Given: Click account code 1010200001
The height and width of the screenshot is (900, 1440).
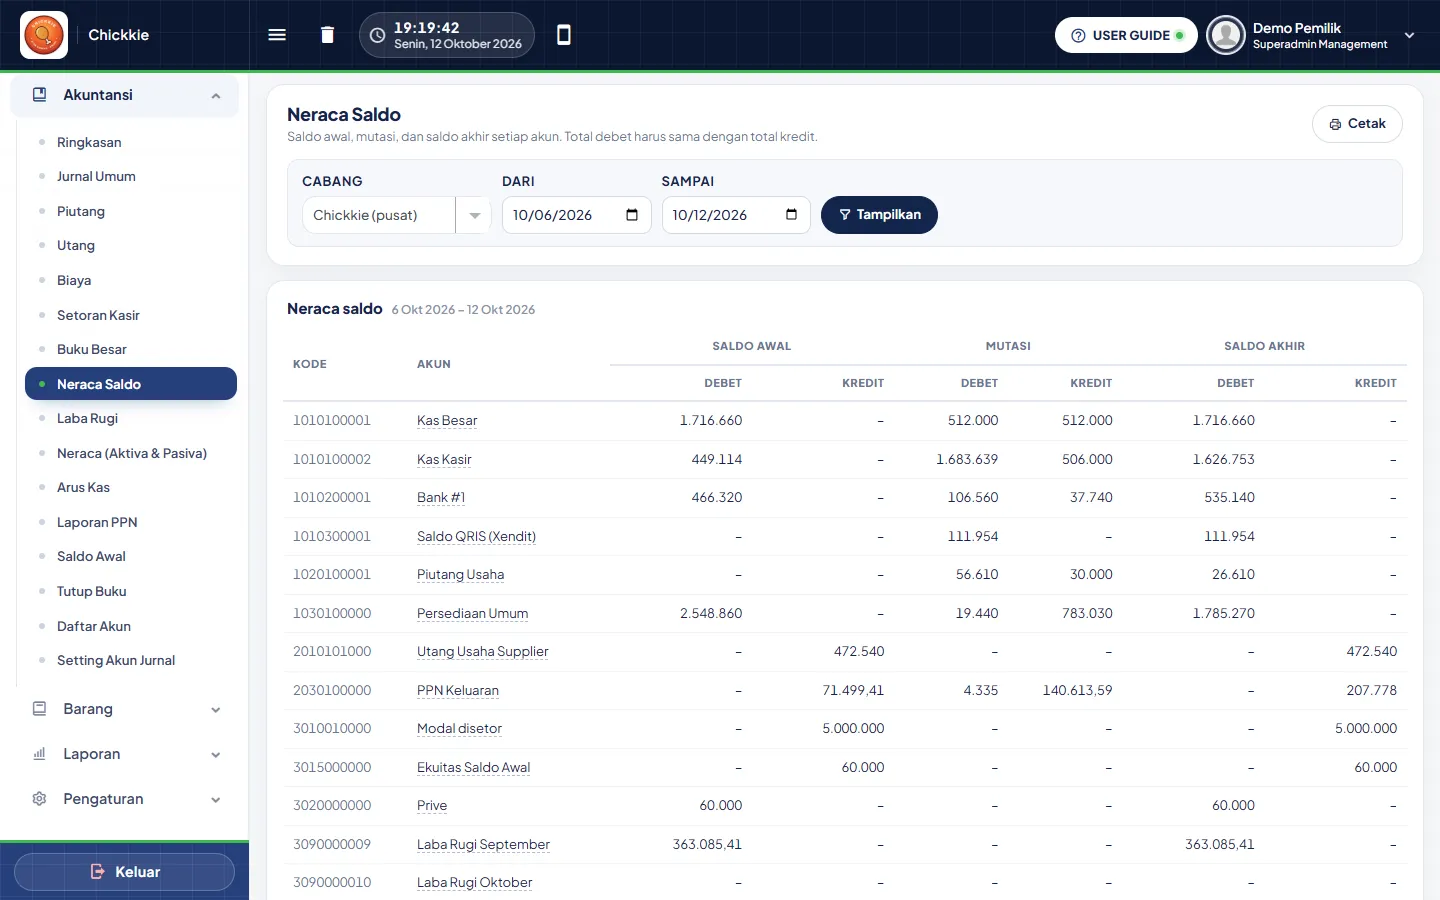Looking at the screenshot, I should [x=332, y=498].
